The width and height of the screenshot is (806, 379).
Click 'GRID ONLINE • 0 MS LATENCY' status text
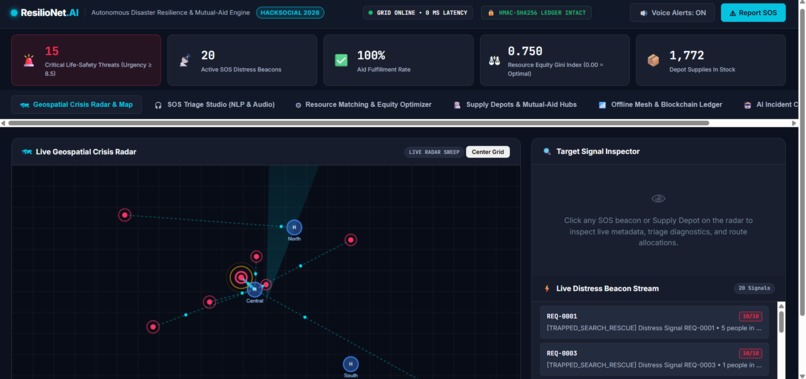[x=422, y=13]
